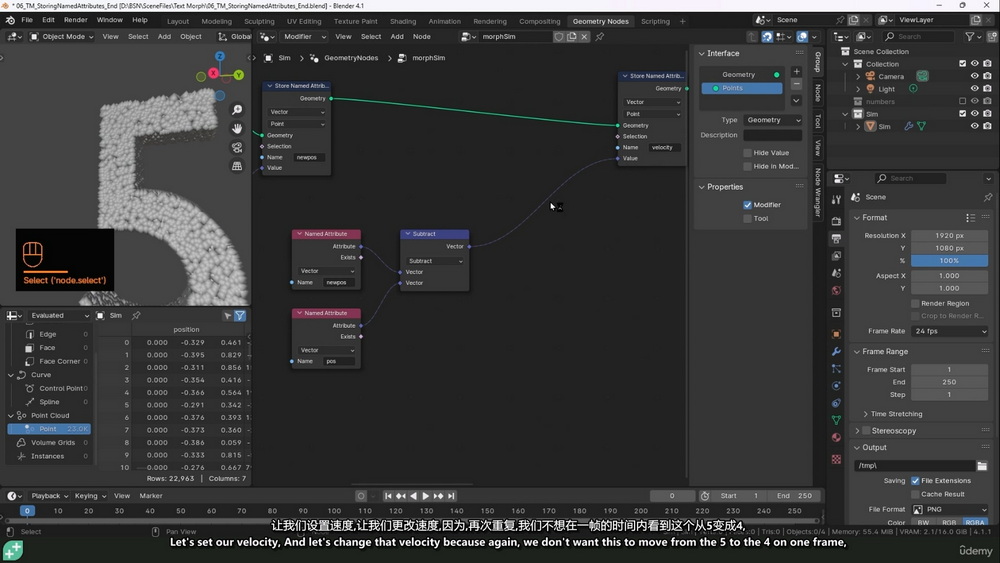The height and width of the screenshot is (563, 1000).
Task: Switch to the Layout workspace tab
Action: tap(178, 21)
